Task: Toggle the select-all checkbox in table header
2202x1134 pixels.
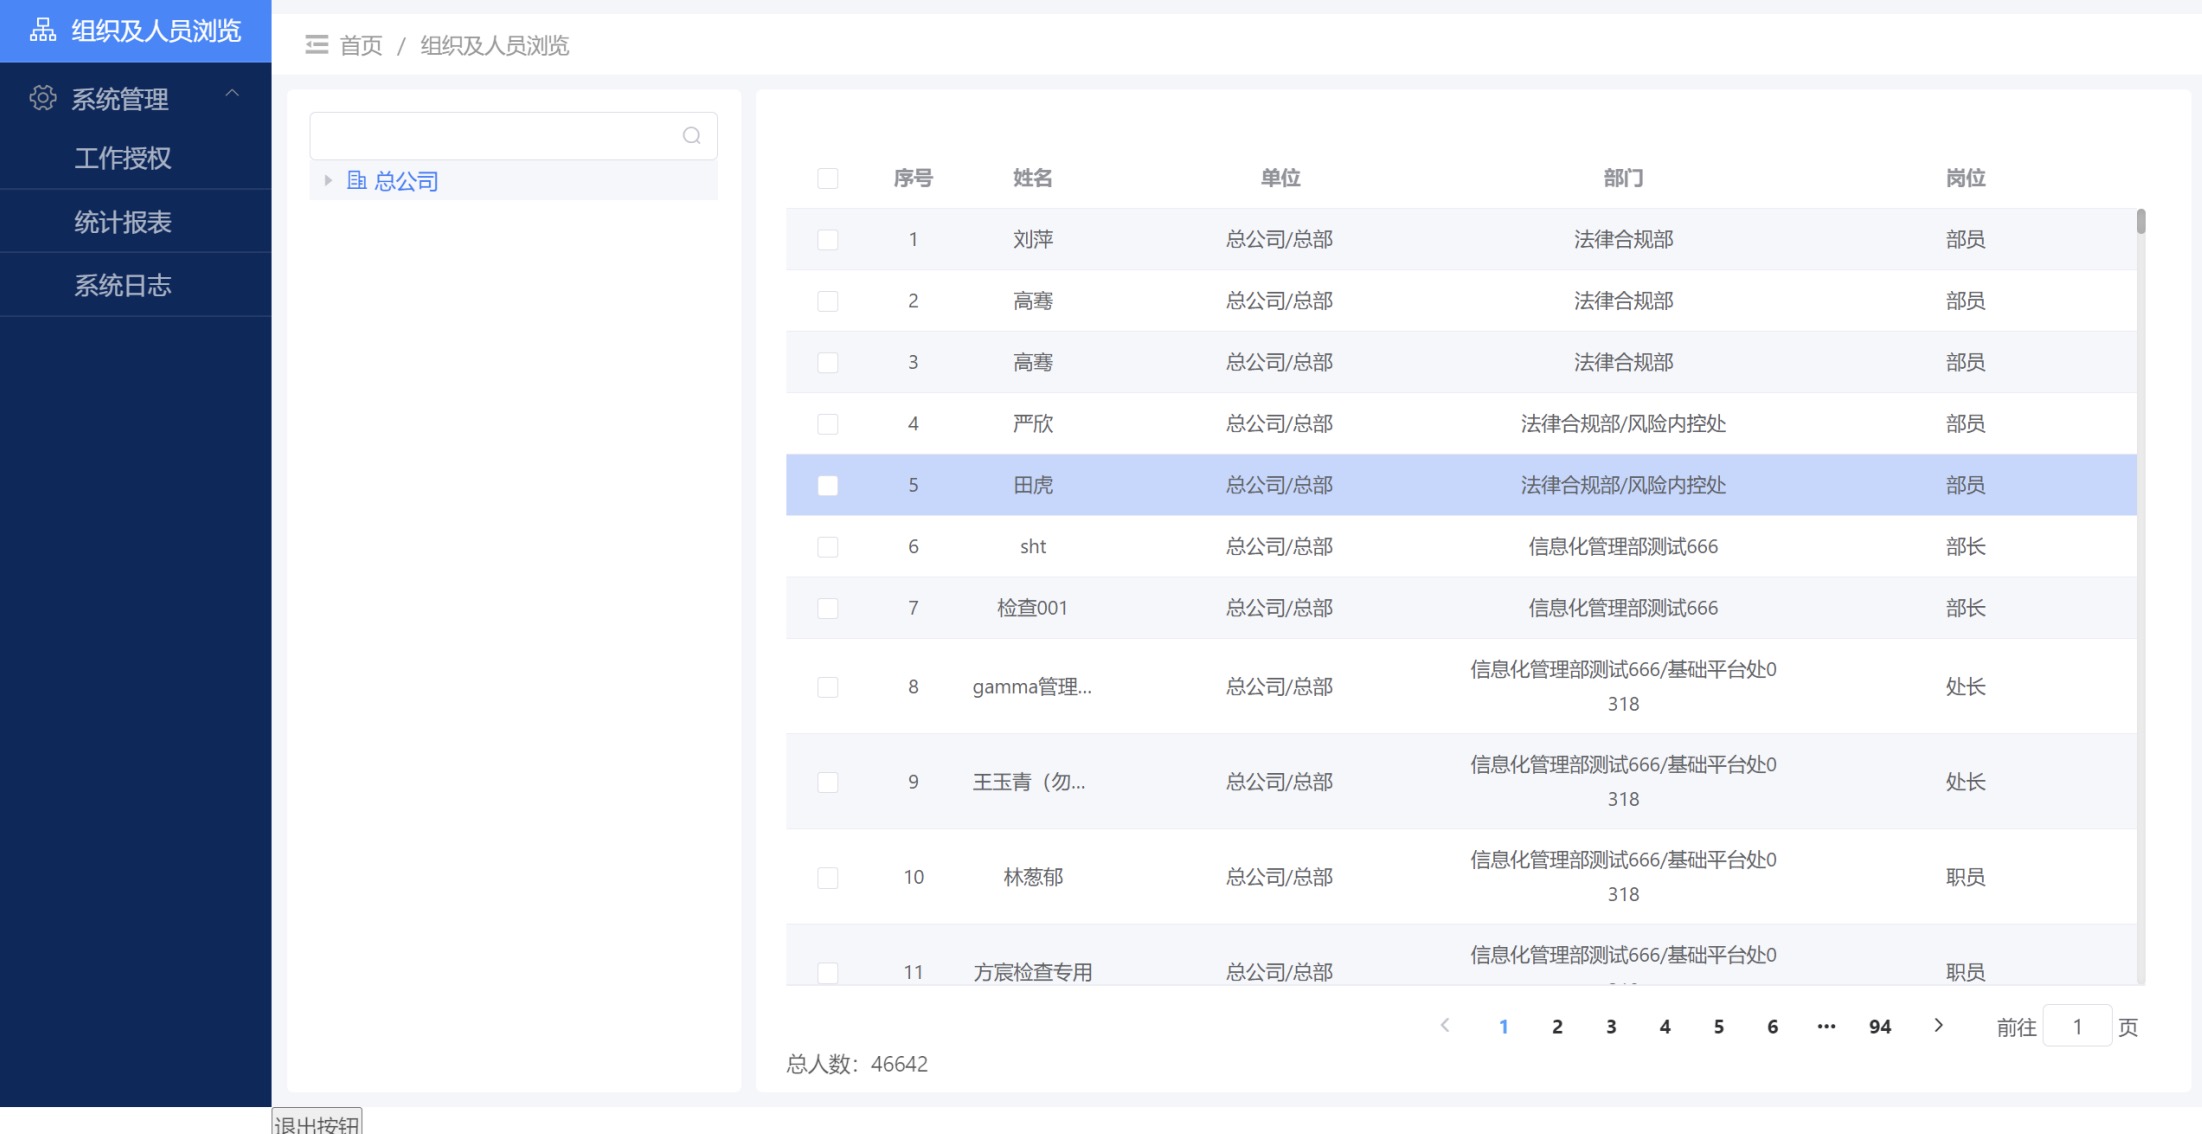Action: [x=828, y=179]
